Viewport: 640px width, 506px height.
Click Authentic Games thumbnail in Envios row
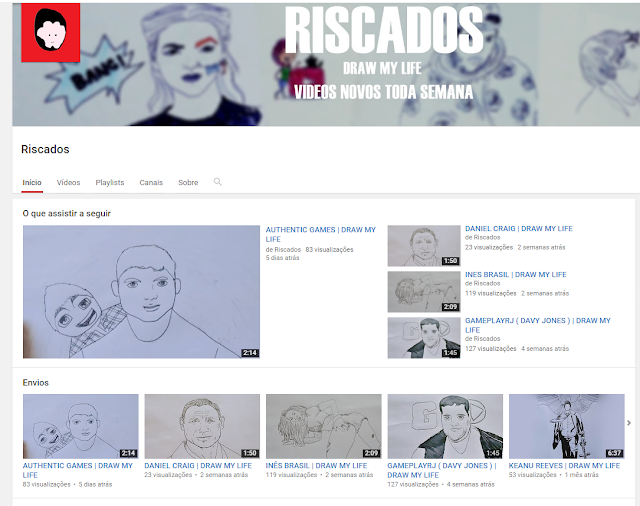click(80, 426)
